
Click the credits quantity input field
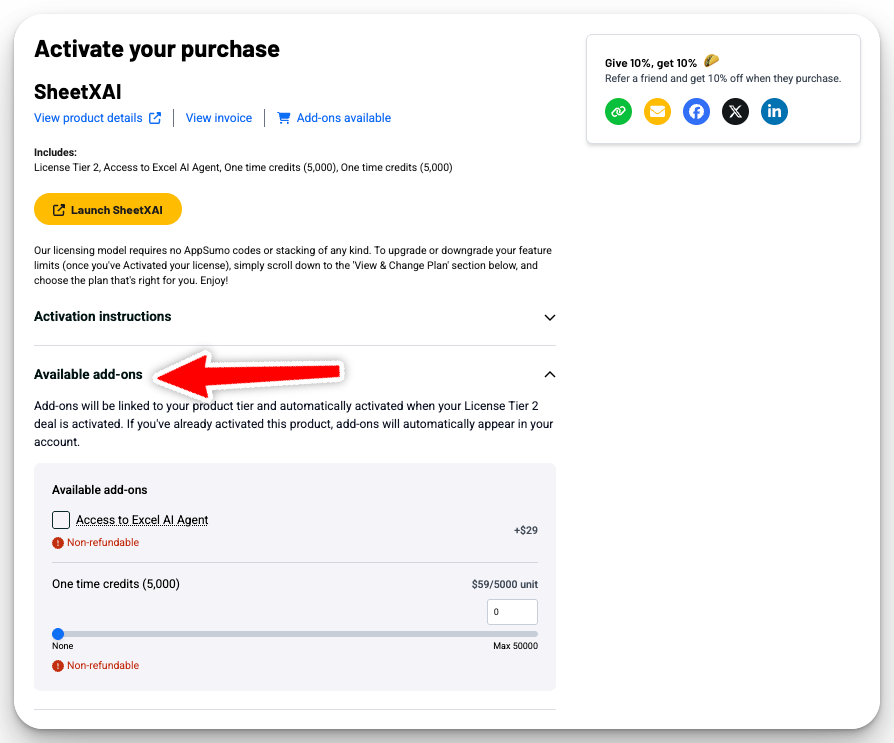[512, 612]
